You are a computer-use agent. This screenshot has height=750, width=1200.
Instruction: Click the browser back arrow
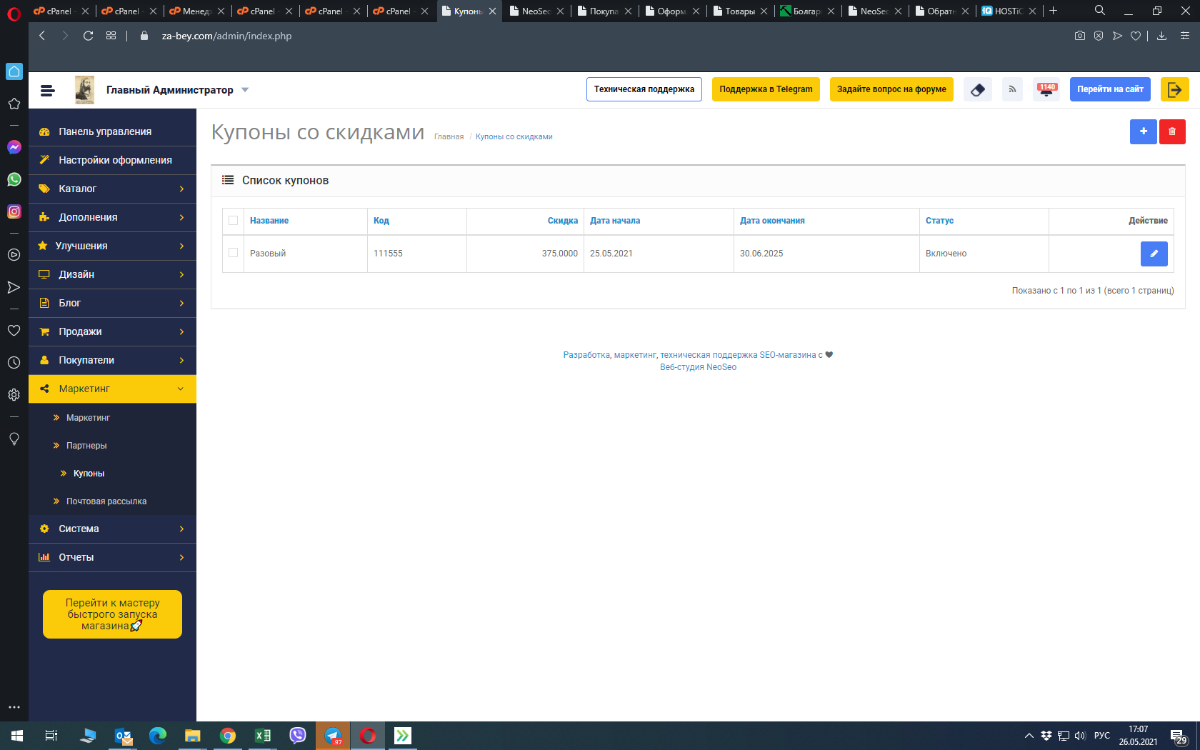pos(42,35)
